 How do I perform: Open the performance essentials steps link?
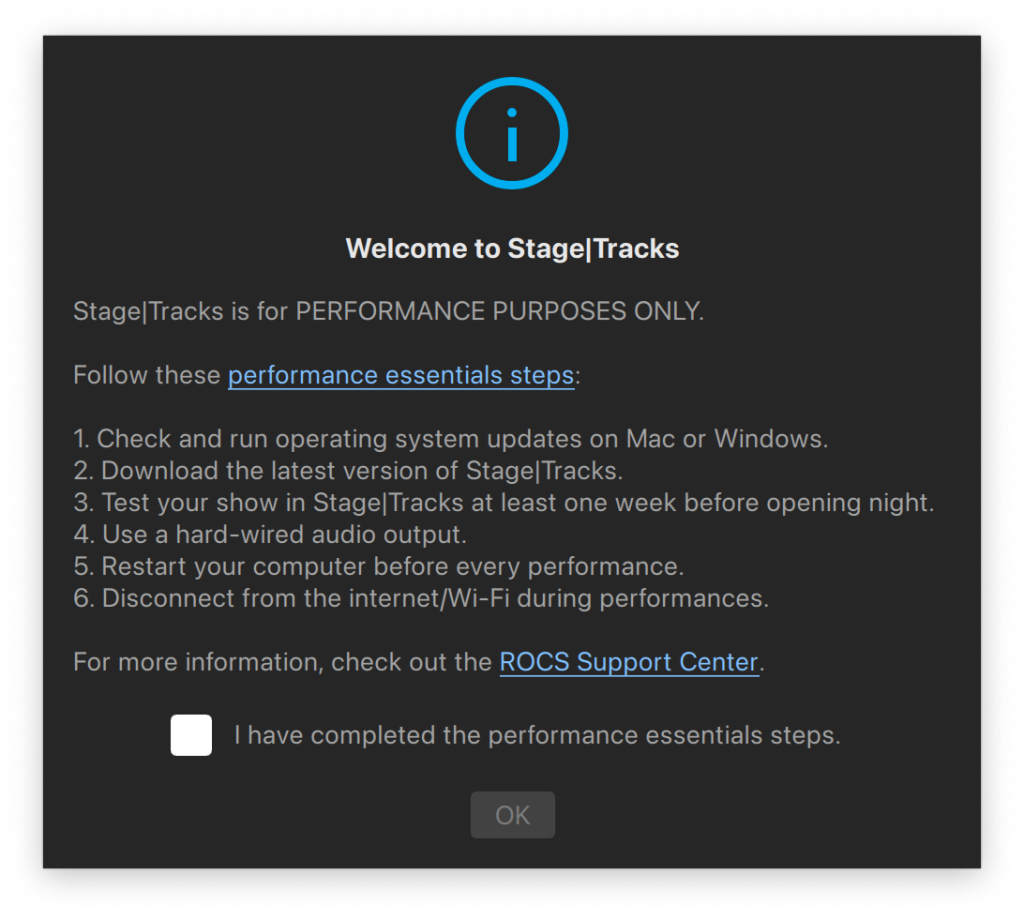(x=401, y=376)
